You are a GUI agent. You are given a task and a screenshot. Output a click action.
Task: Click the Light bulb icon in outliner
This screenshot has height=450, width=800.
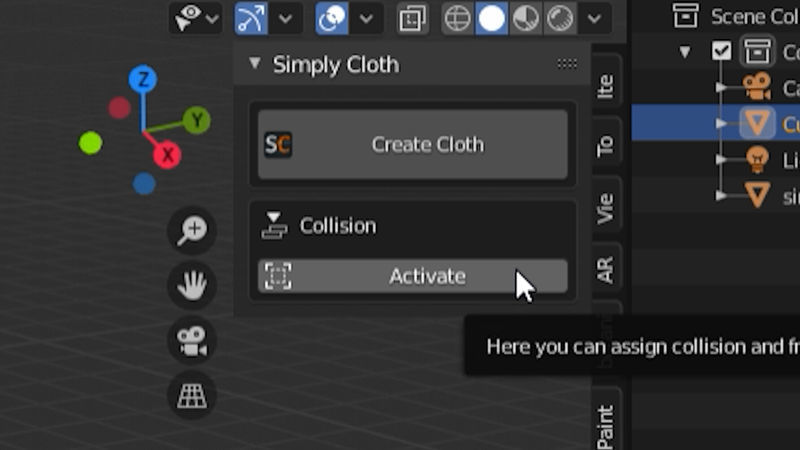click(x=757, y=159)
